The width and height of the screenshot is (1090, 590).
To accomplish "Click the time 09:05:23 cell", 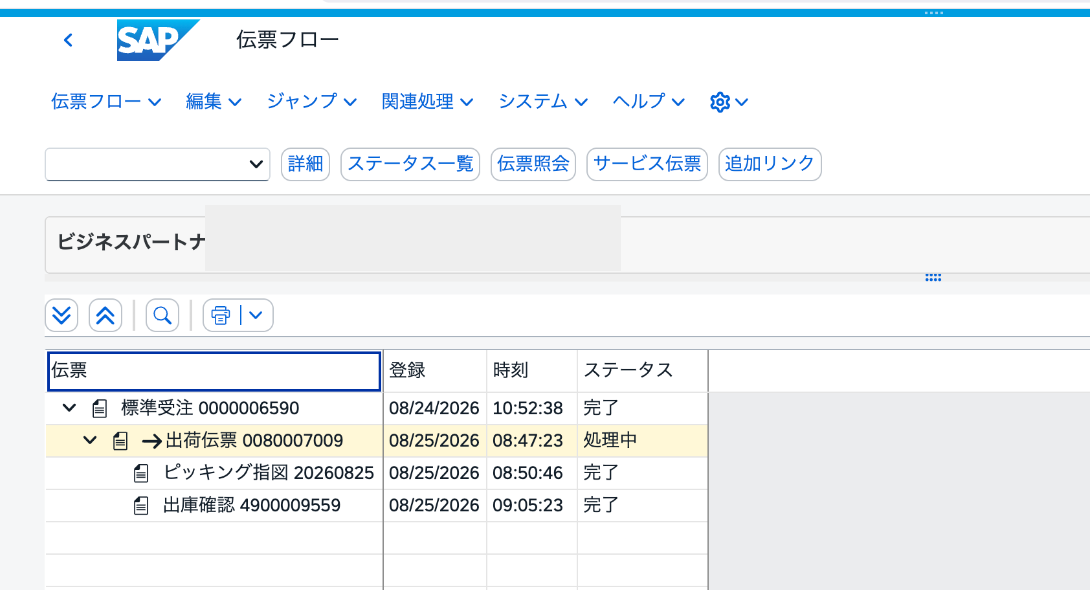I will point(532,505).
